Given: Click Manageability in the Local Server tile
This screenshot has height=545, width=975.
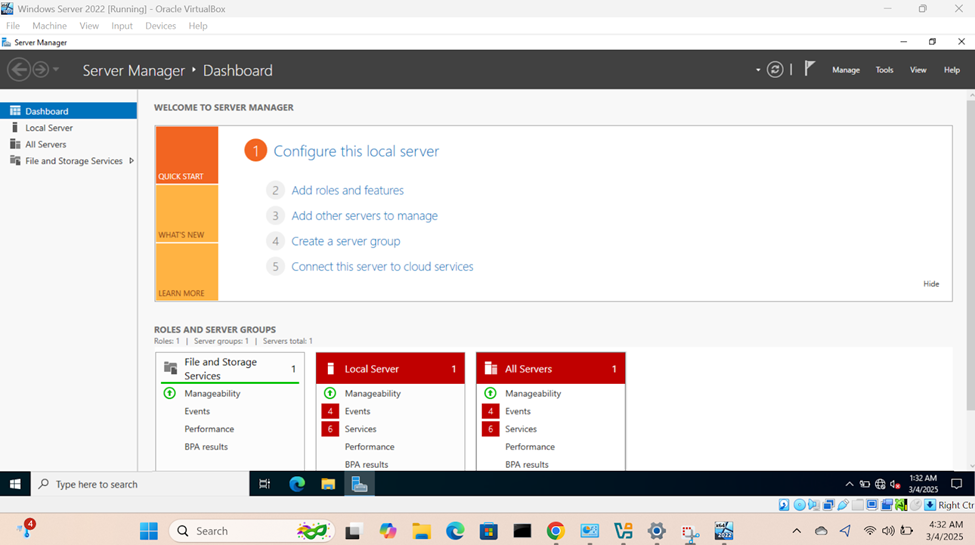Looking at the screenshot, I should tap(372, 393).
